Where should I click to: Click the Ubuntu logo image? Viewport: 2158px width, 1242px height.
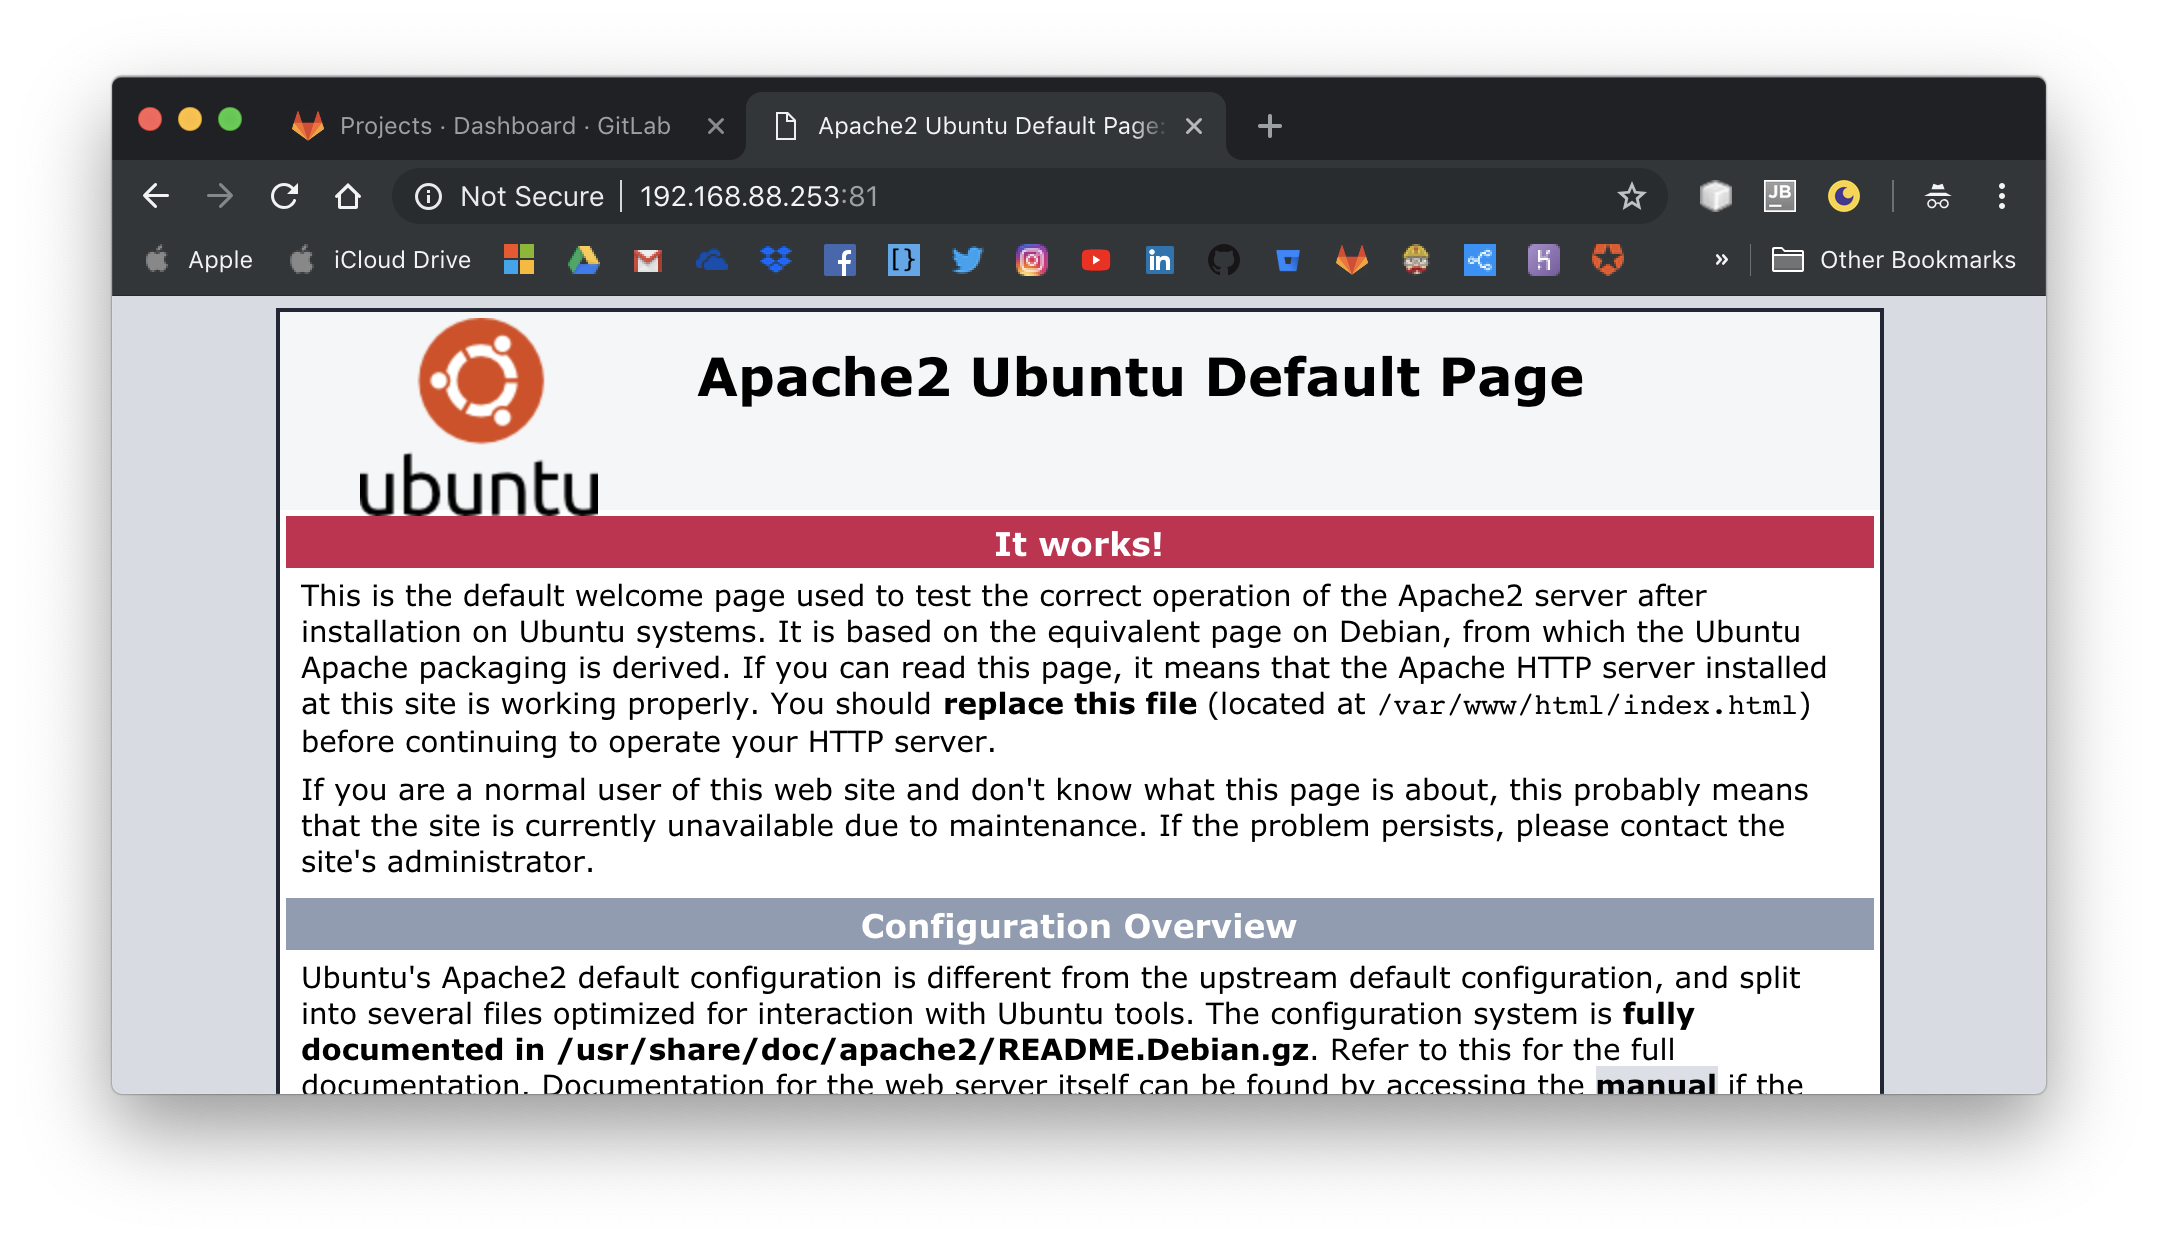pos(479,416)
